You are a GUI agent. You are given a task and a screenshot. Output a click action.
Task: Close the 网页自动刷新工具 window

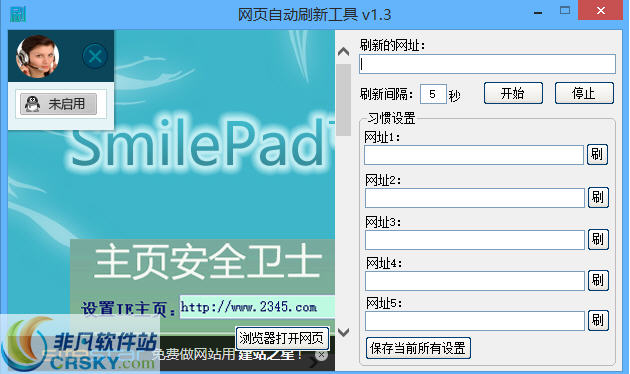pos(601,10)
